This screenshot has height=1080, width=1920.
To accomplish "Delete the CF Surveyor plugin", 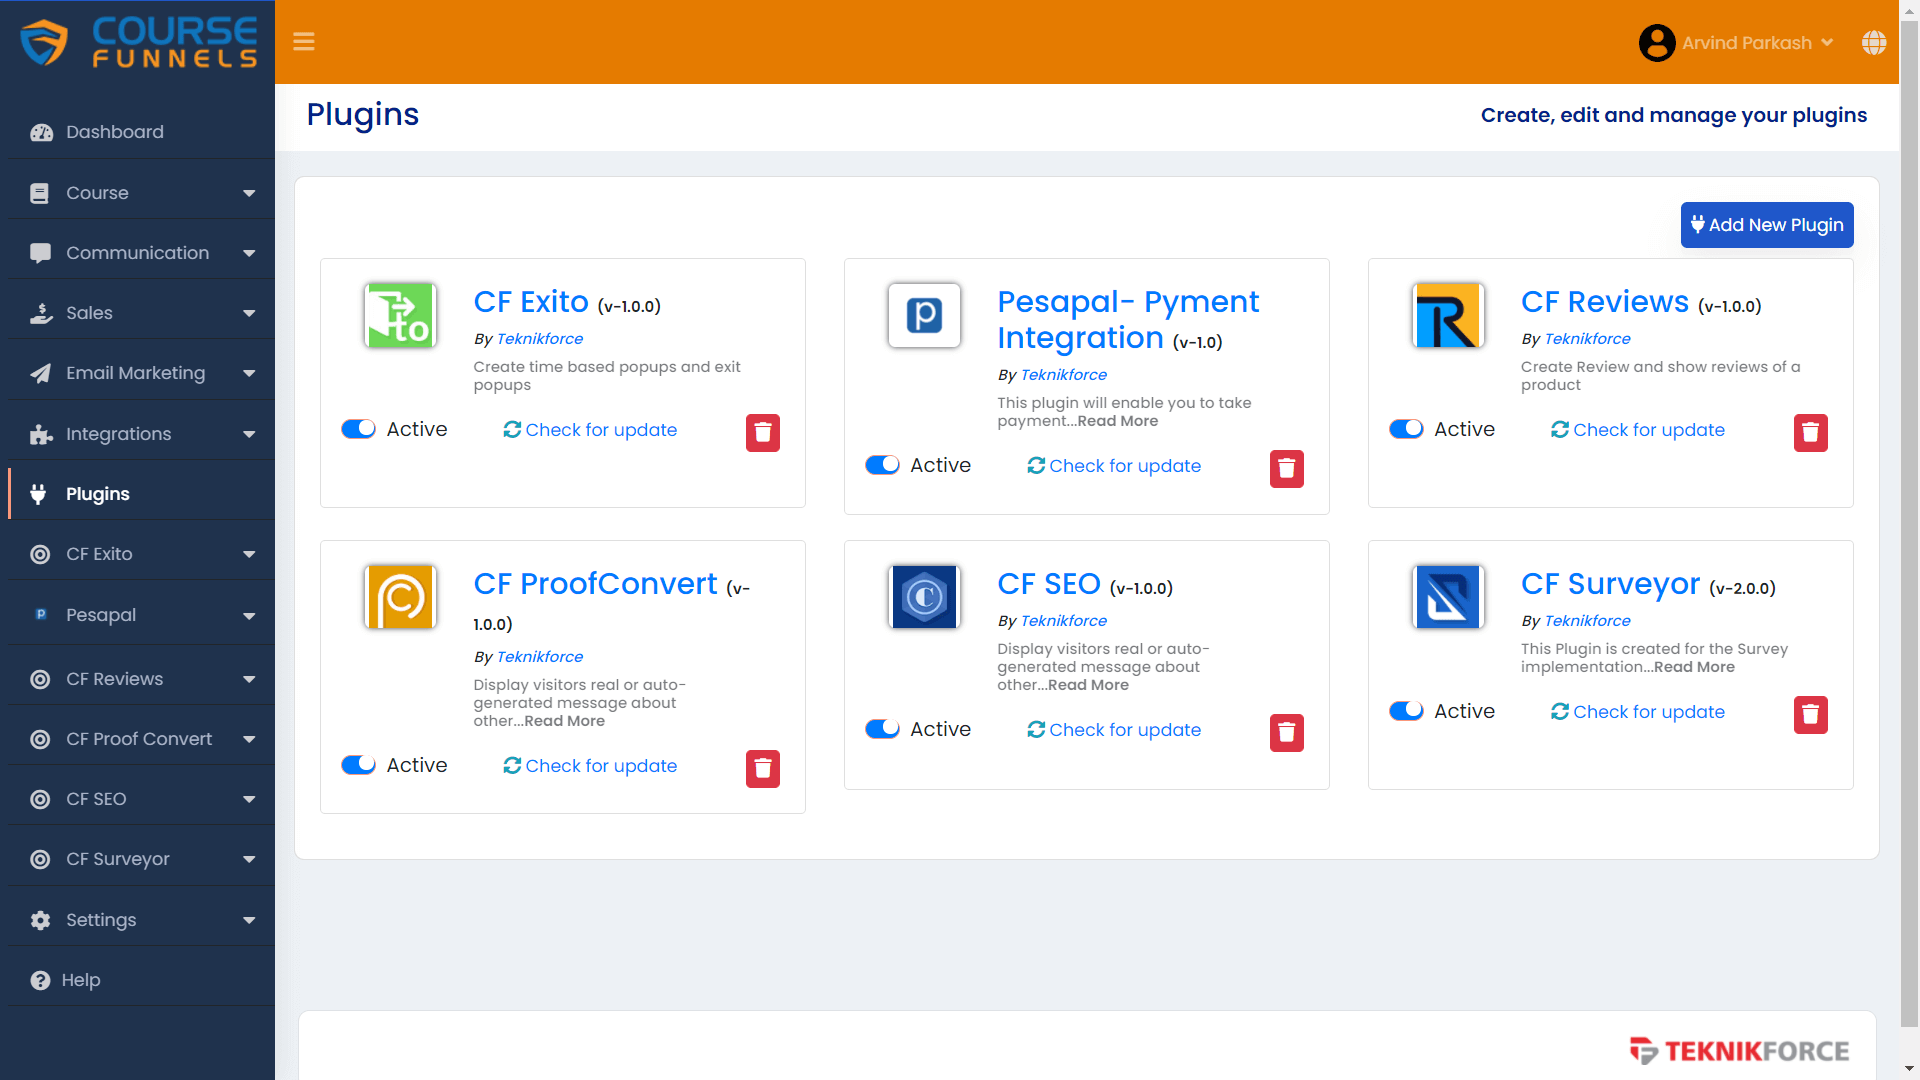I will click(1811, 715).
